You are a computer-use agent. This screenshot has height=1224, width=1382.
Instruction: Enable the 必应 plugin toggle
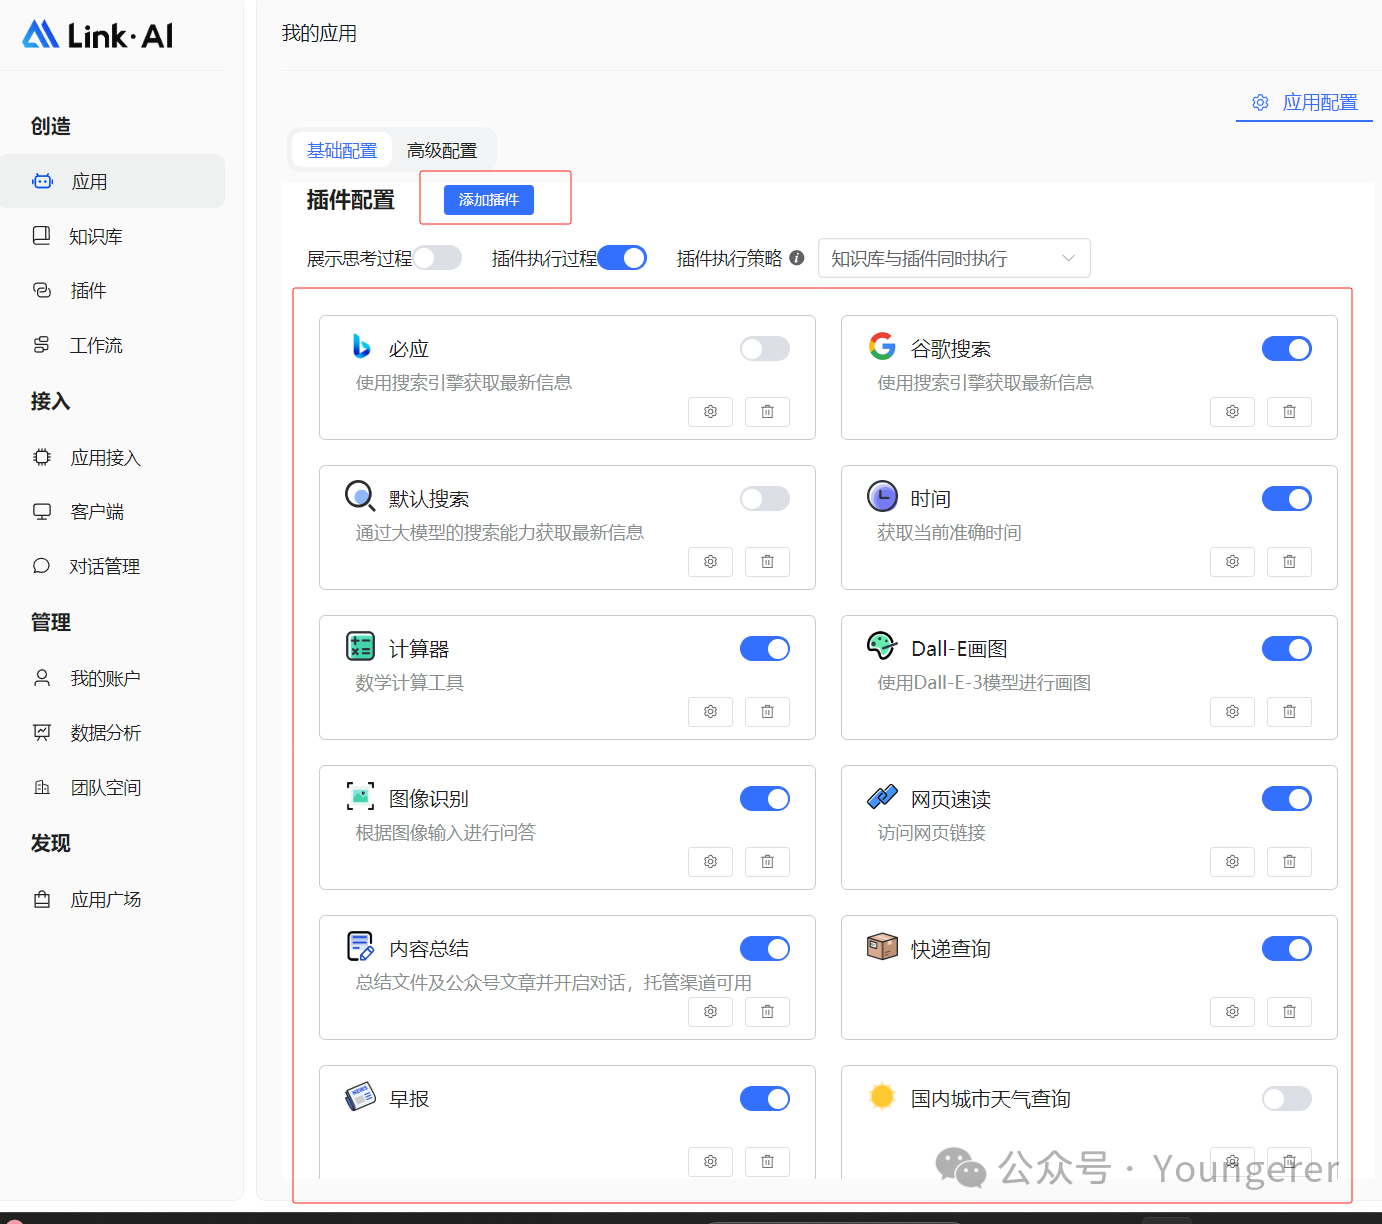click(x=764, y=349)
